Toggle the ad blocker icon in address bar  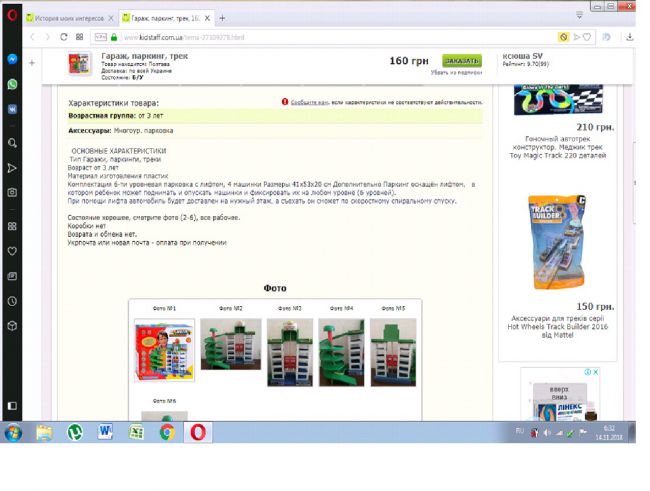[563, 37]
